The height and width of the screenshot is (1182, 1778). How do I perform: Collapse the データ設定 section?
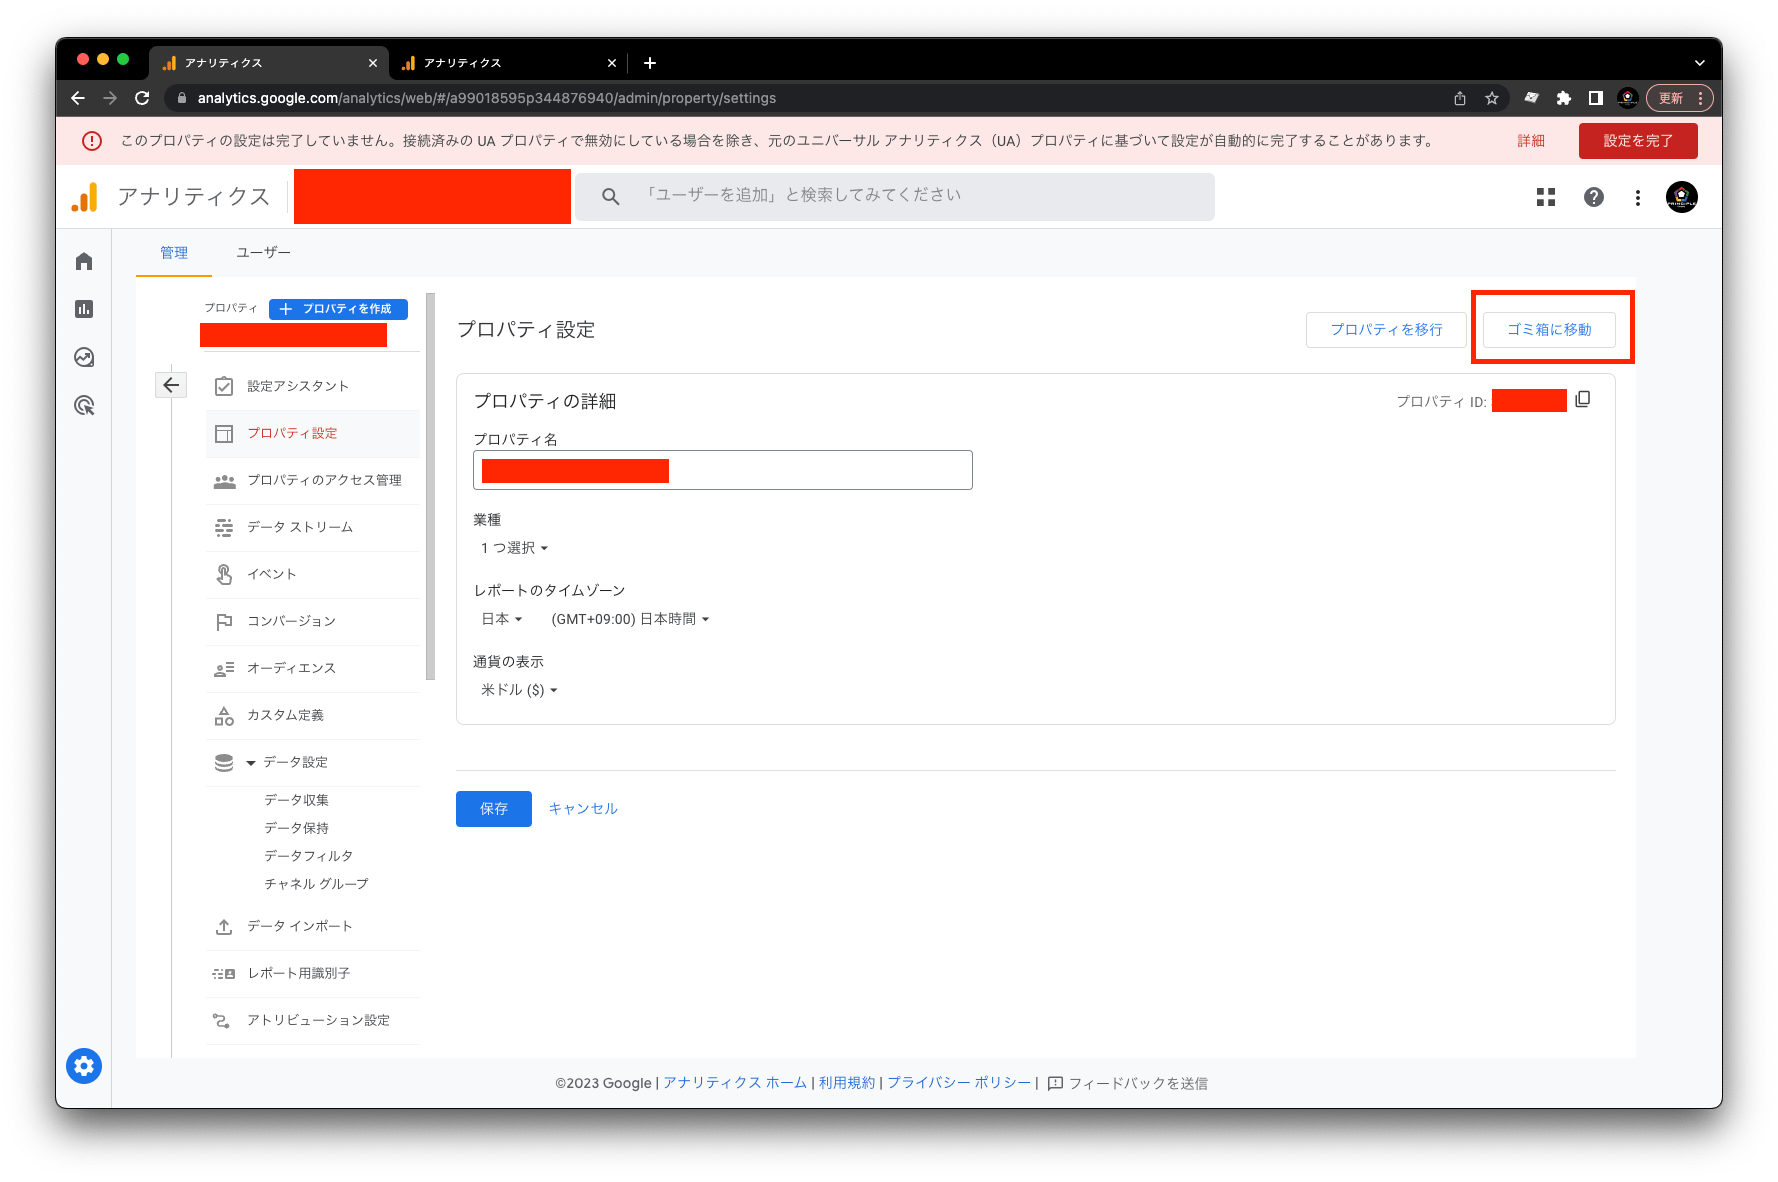point(251,763)
